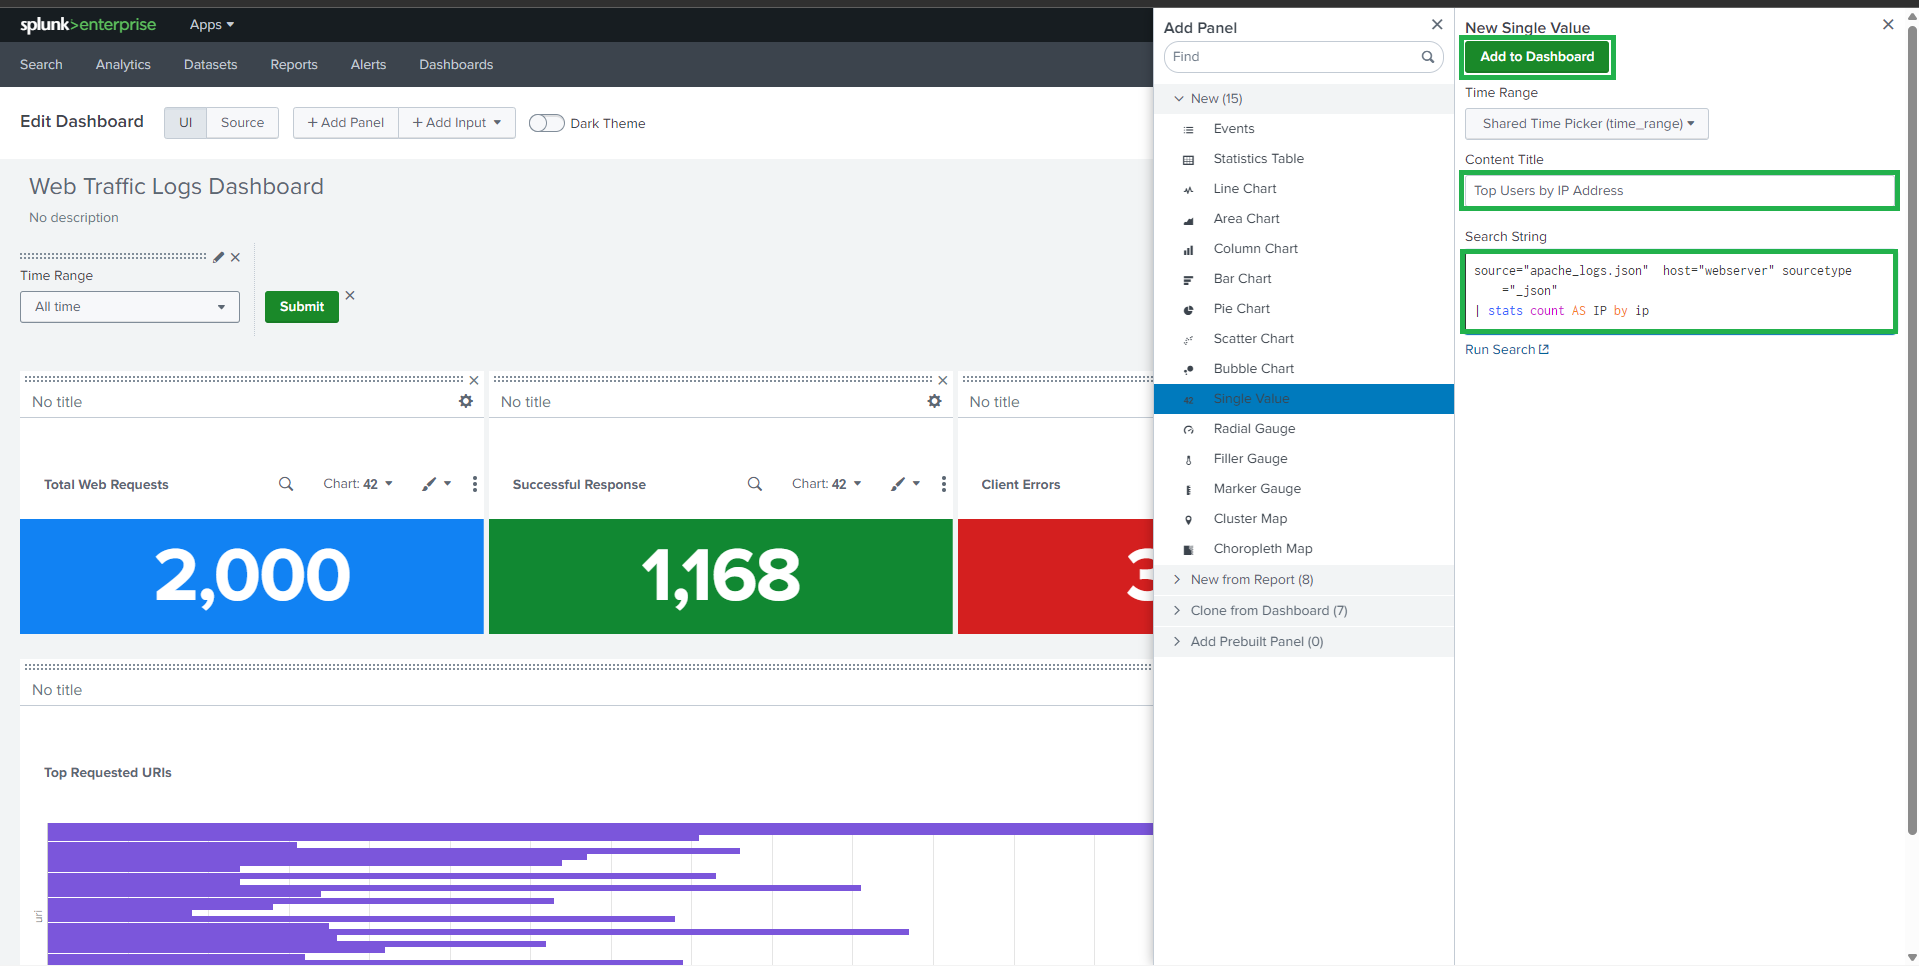Open format paintbrush menu for Total Web Requests
This screenshot has height=966, width=1919.
pos(436,484)
